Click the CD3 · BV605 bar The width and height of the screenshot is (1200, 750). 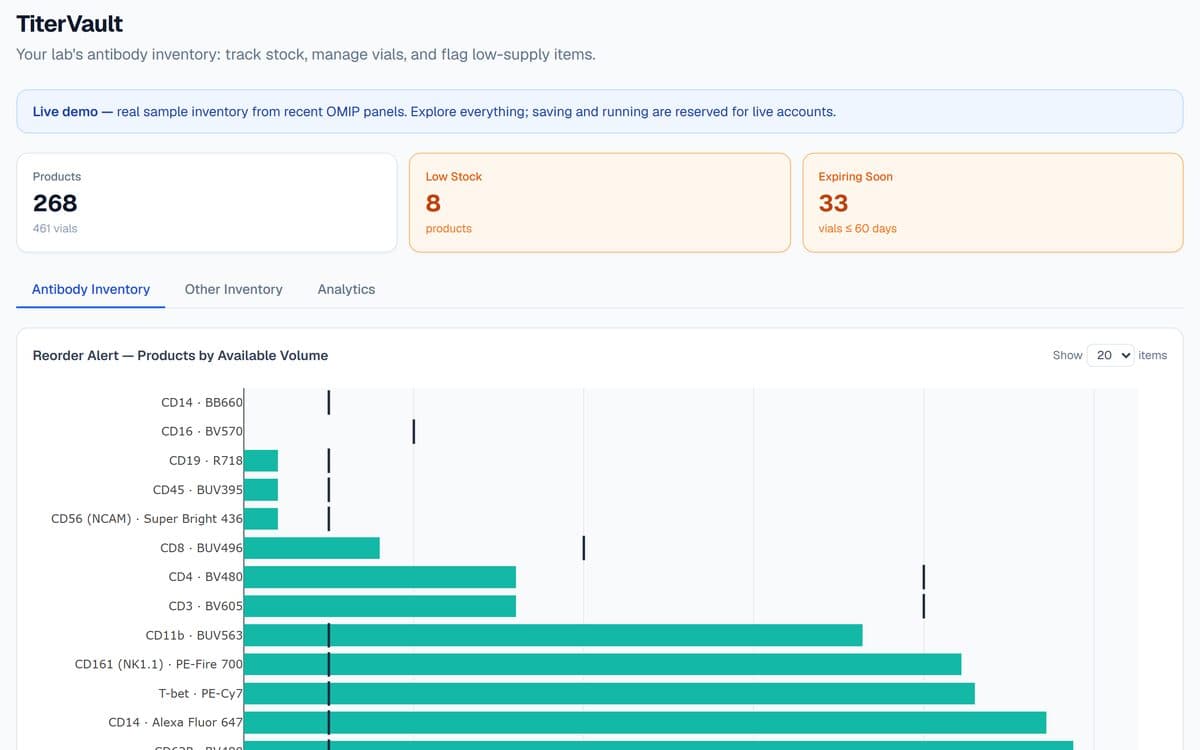380,606
